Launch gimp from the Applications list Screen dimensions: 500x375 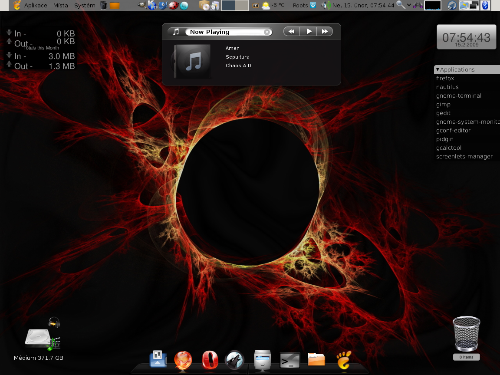click(x=443, y=104)
